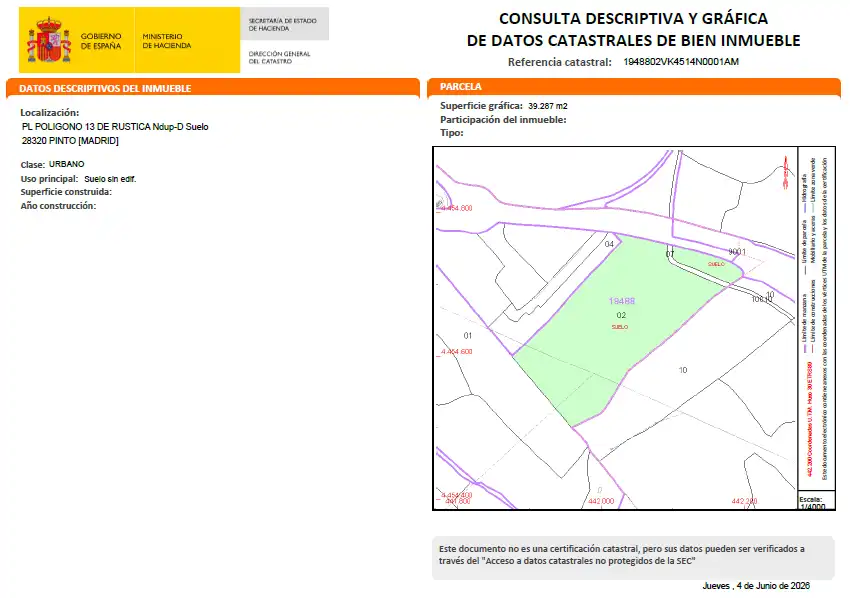Click block number '19488' on the map

point(621,301)
